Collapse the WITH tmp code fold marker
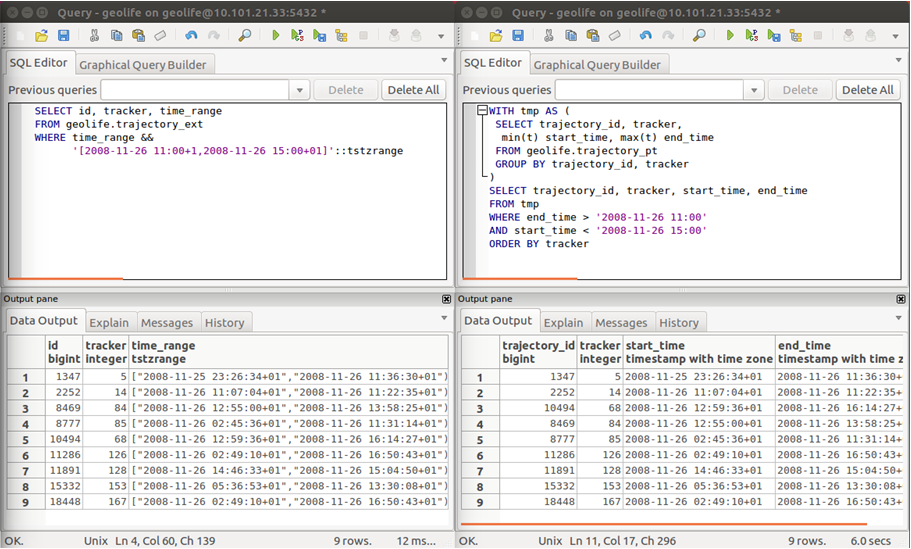911x549 pixels. 483,111
